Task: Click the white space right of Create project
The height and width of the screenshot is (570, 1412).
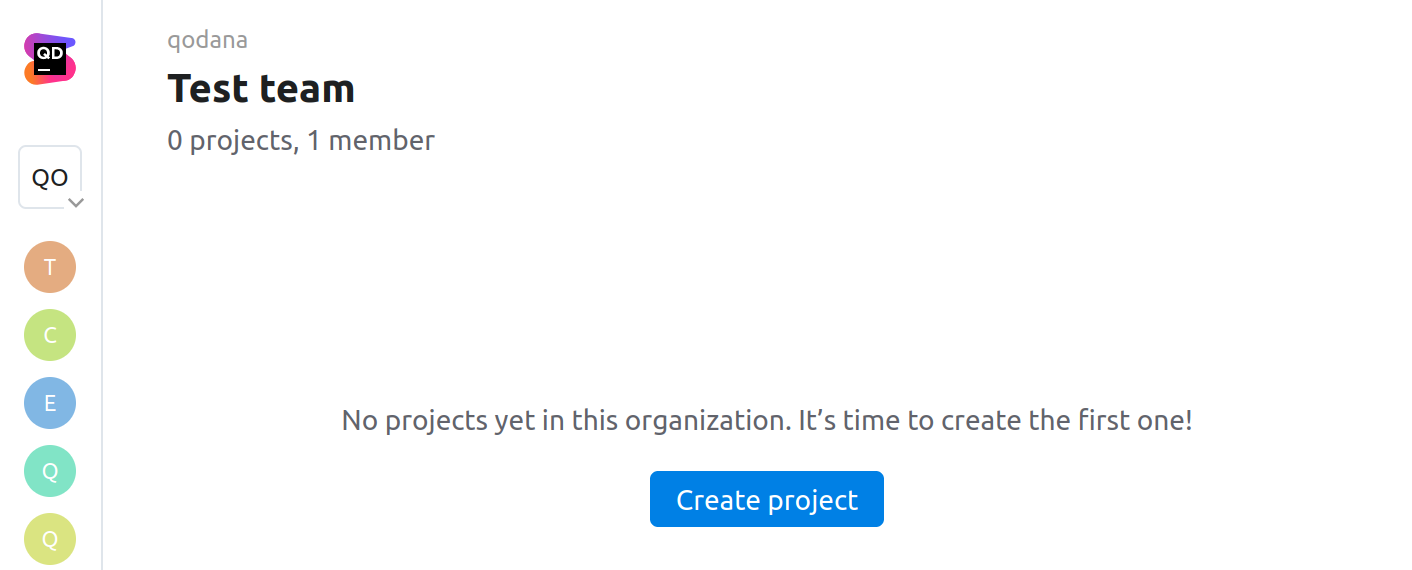Action: coord(1100,499)
